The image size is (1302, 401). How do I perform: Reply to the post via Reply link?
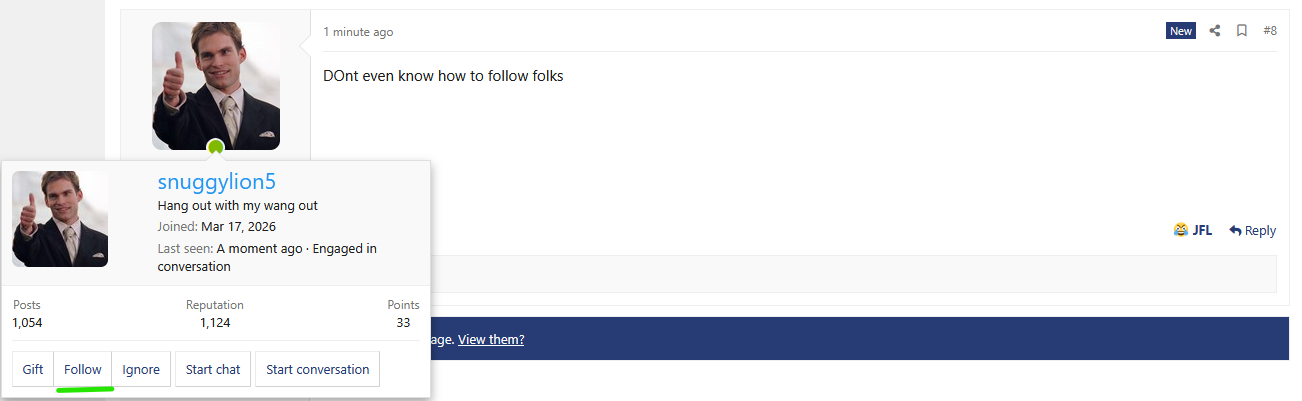click(1252, 230)
